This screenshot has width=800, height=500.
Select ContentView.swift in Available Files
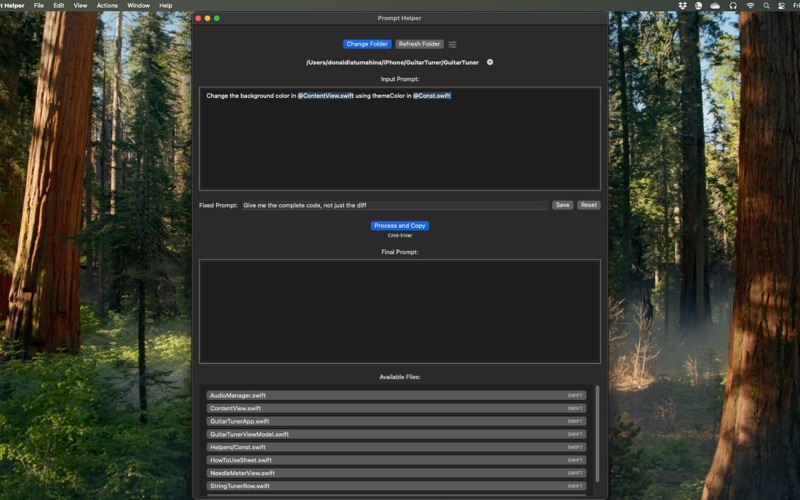[396, 409]
